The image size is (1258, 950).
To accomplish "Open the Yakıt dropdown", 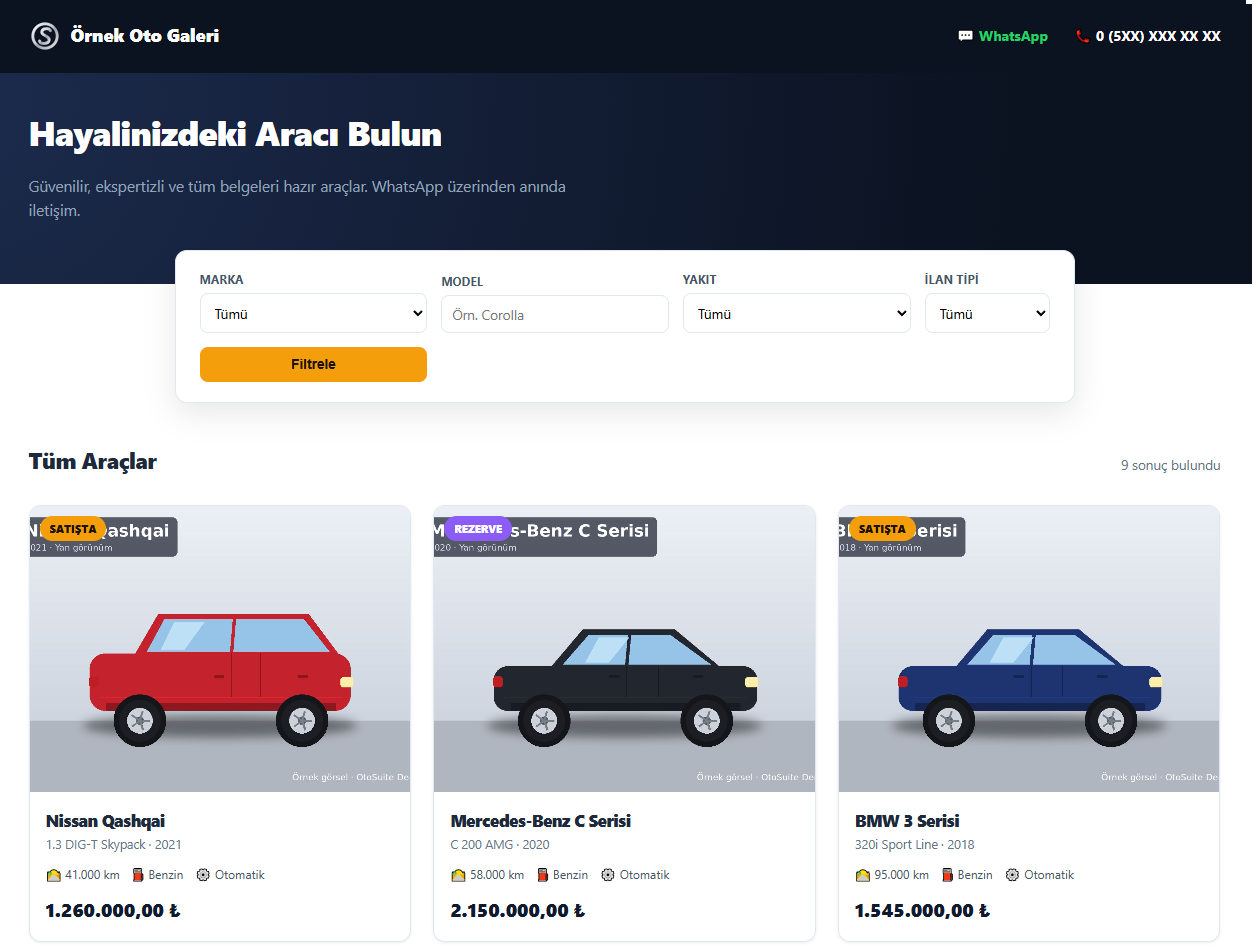I will [796, 313].
